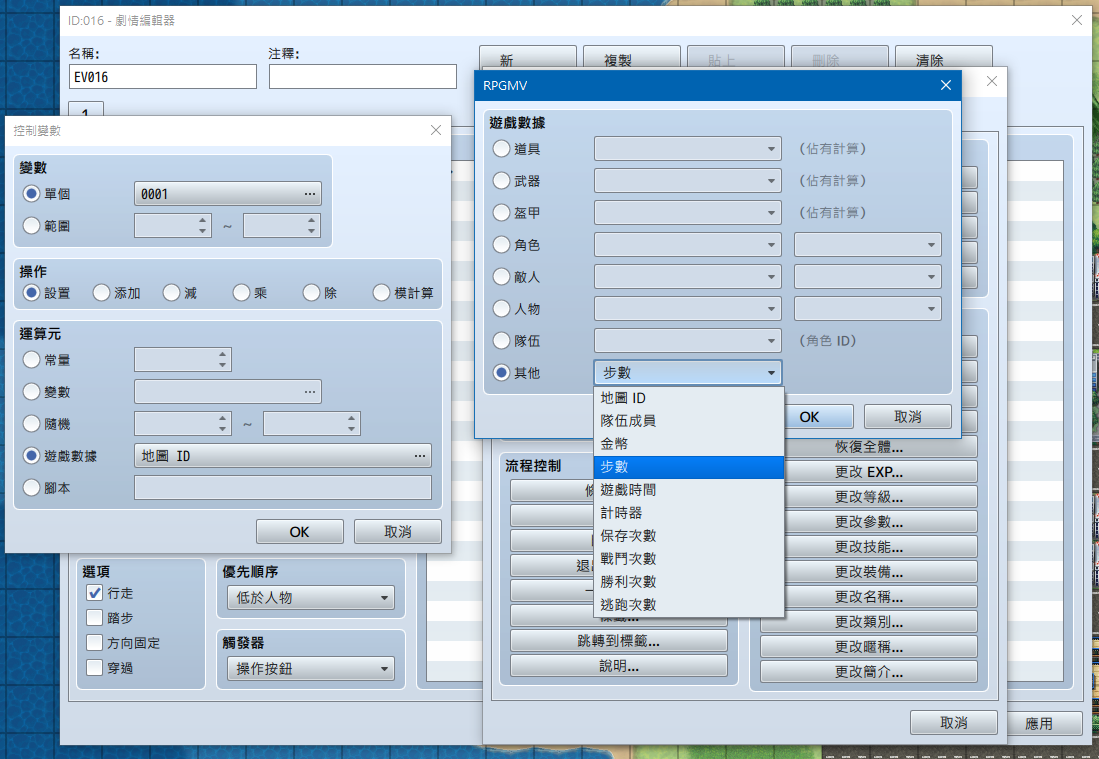The height and width of the screenshot is (759, 1099).
Task: Confirm 控制變數 dialog with OK
Action: [x=299, y=532]
